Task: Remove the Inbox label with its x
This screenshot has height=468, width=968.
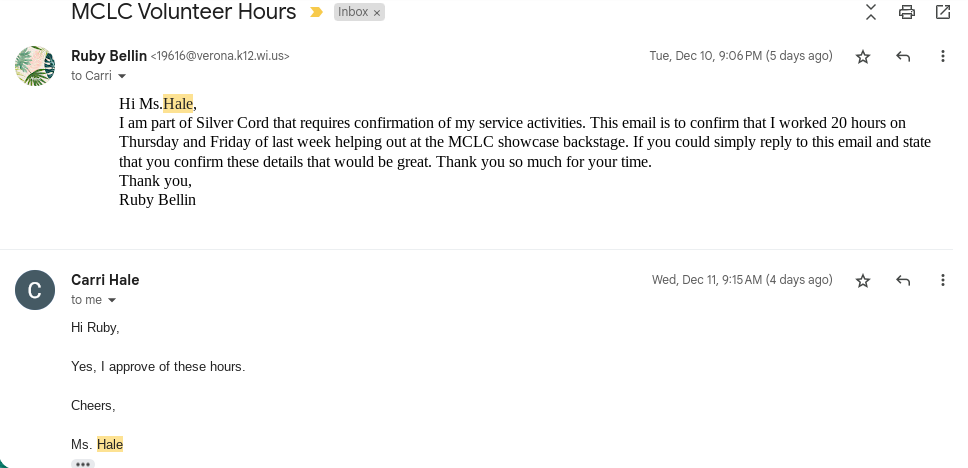Action: [x=377, y=13]
